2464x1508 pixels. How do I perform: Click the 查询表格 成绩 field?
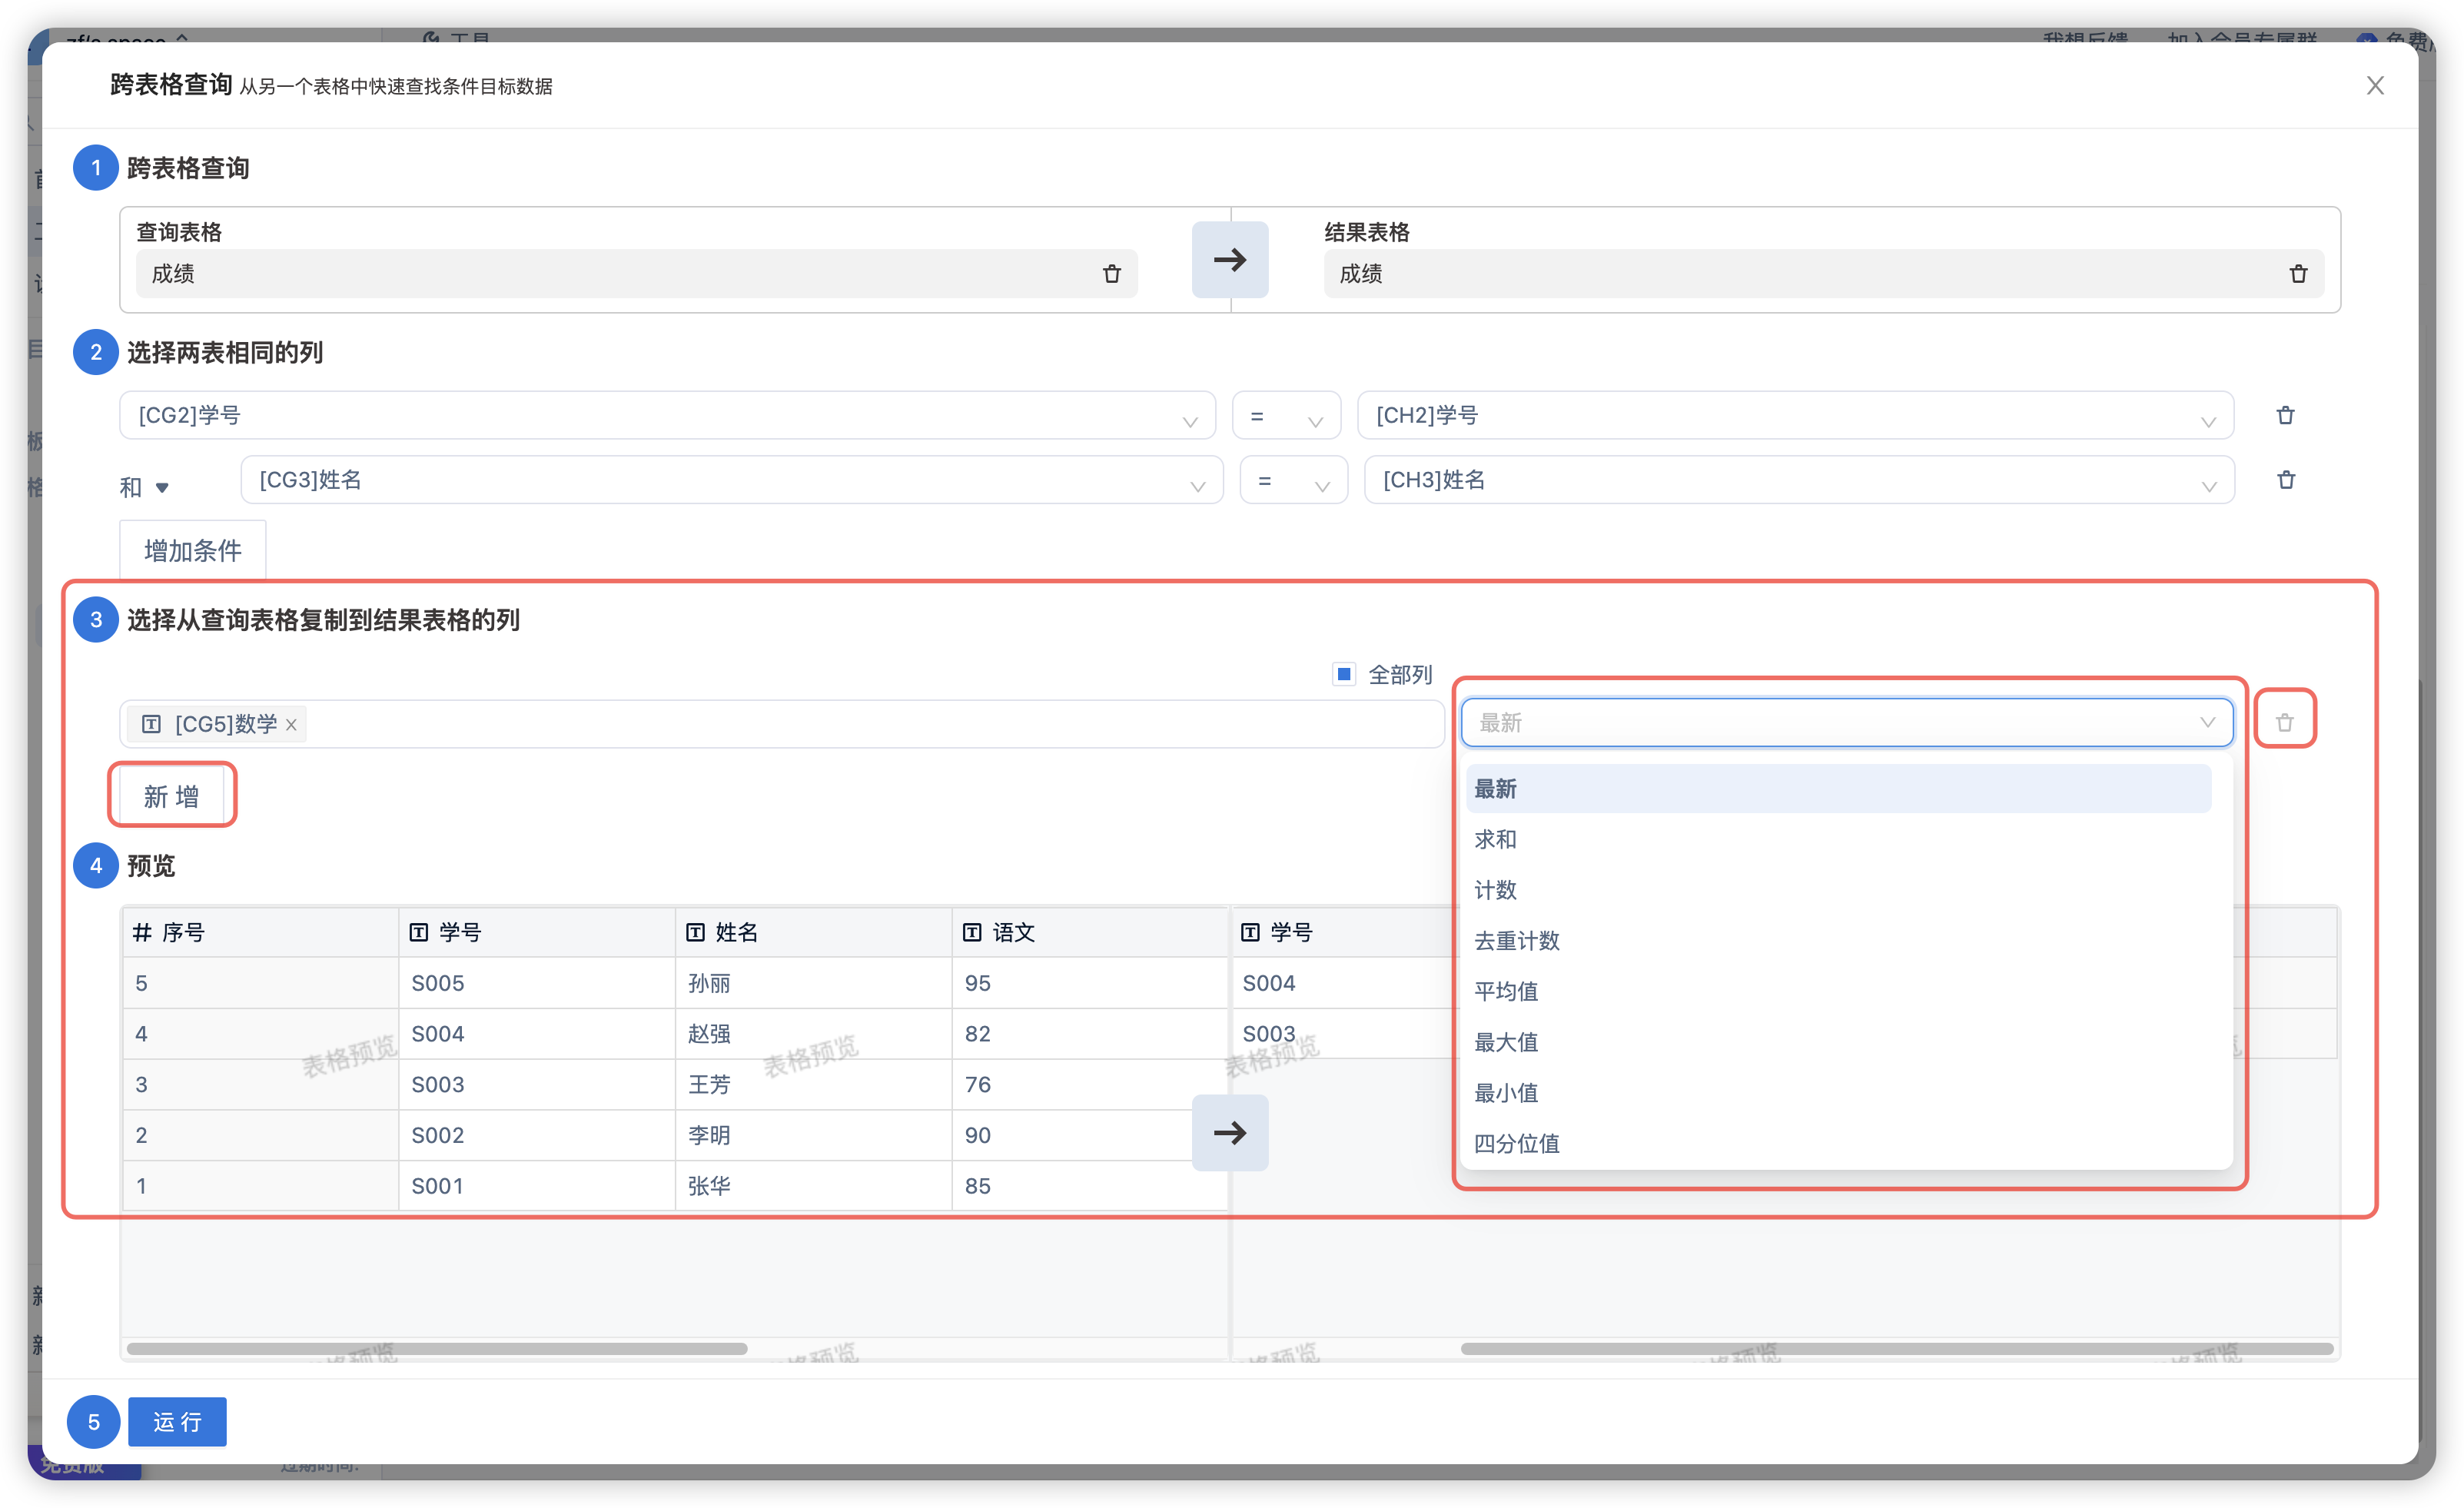click(636, 274)
